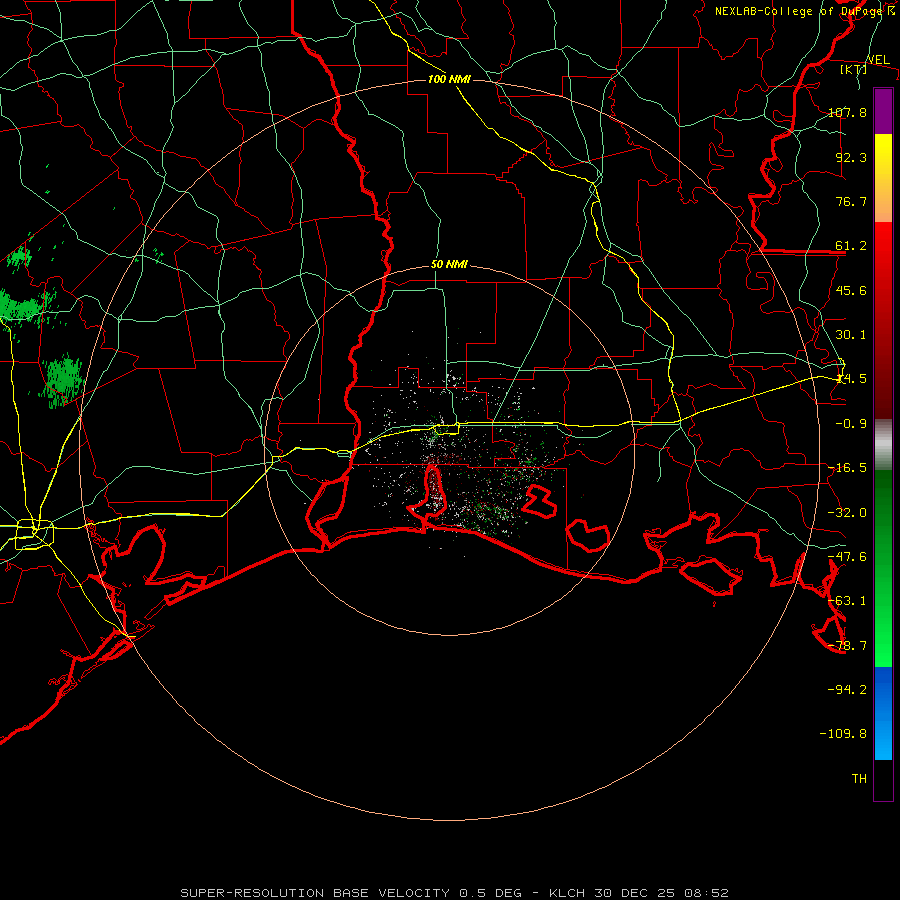Select the -94.2 velocity scale value
This screenshot has width=900, height=900.
847,689
